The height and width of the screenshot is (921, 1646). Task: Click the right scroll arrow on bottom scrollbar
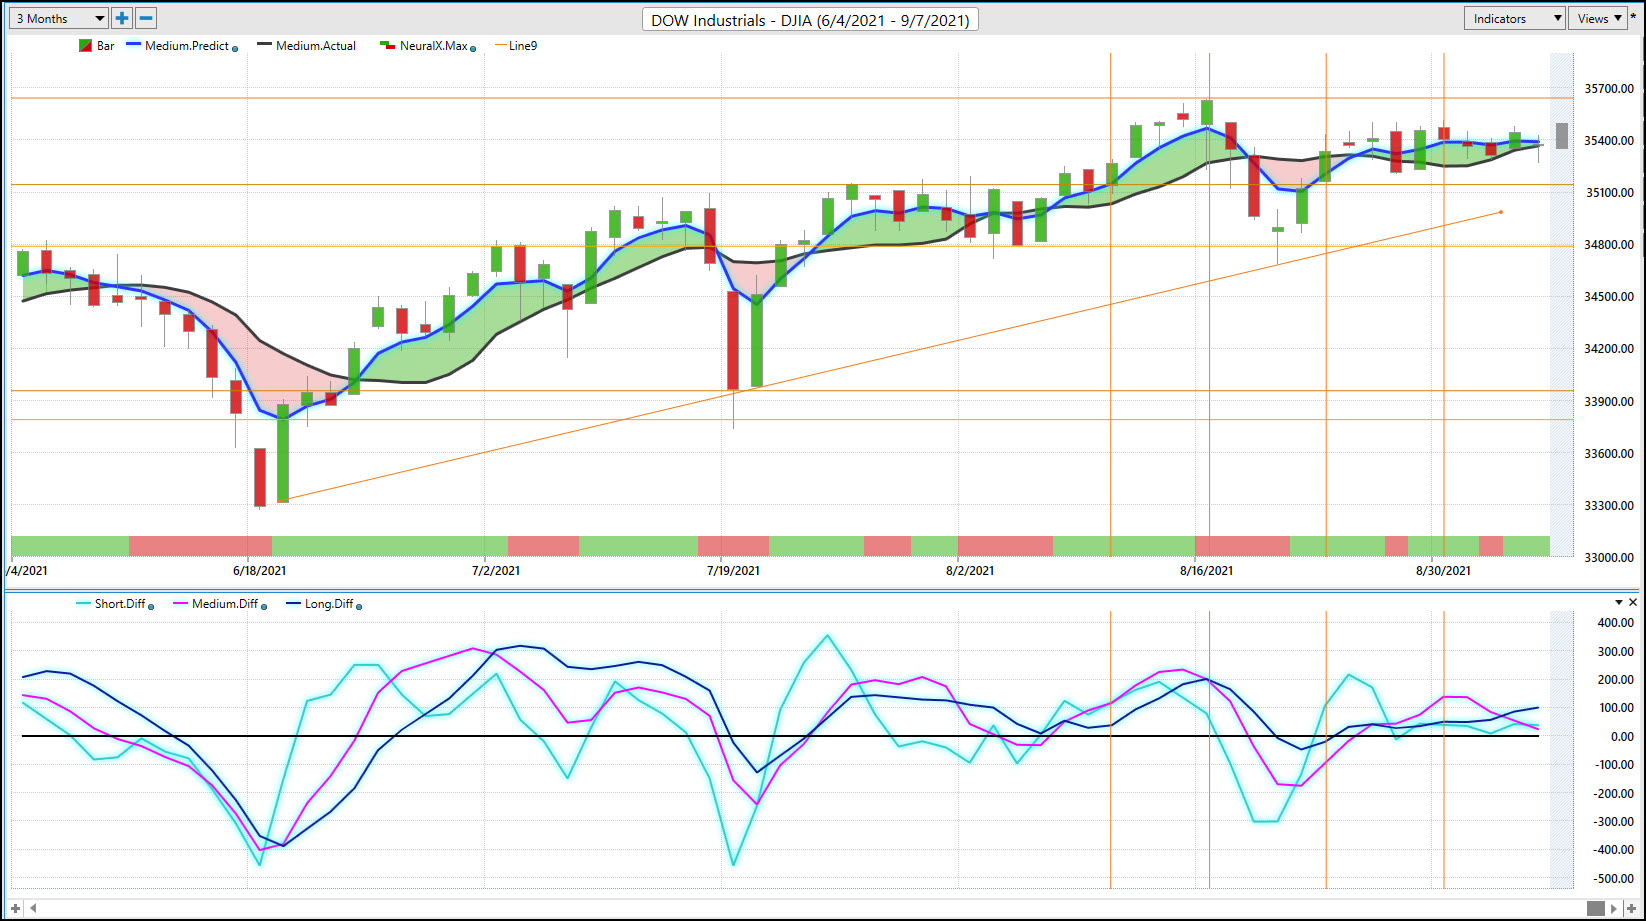(x=1614, y=908)
